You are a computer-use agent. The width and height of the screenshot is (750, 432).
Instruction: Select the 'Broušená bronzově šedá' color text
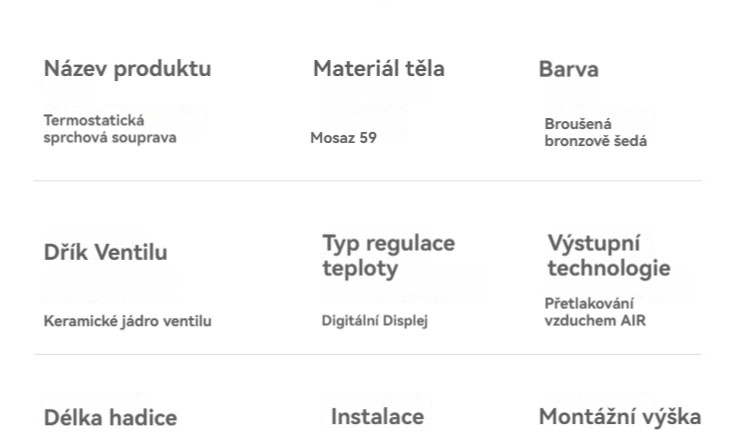tap(595, 132)
